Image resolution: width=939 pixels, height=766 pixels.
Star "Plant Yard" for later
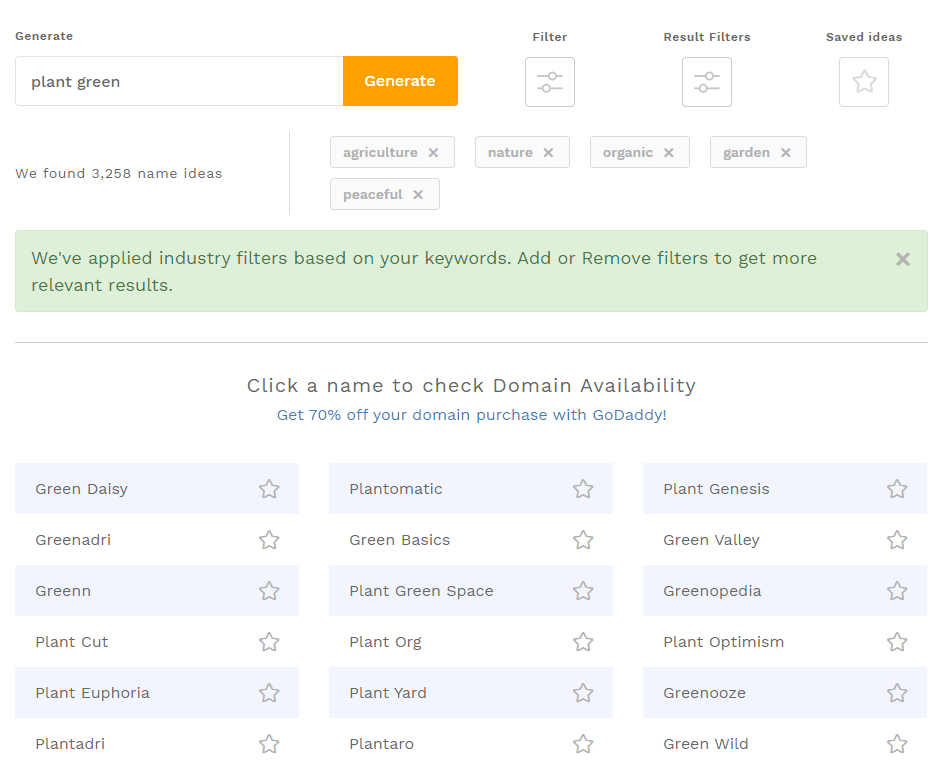(x=583, y=692)
